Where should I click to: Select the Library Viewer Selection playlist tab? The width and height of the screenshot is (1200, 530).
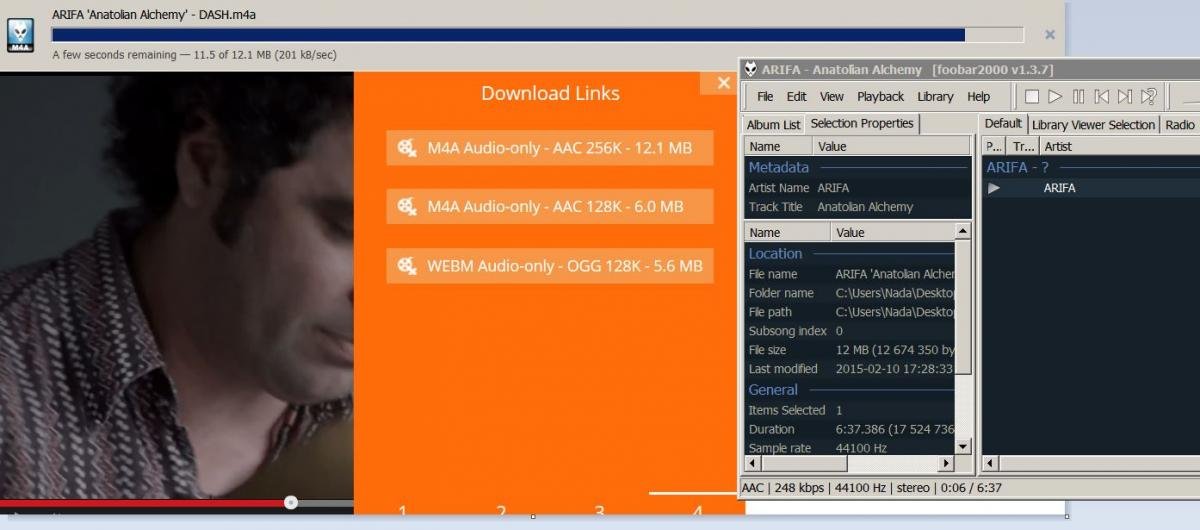click(1093, 125)
